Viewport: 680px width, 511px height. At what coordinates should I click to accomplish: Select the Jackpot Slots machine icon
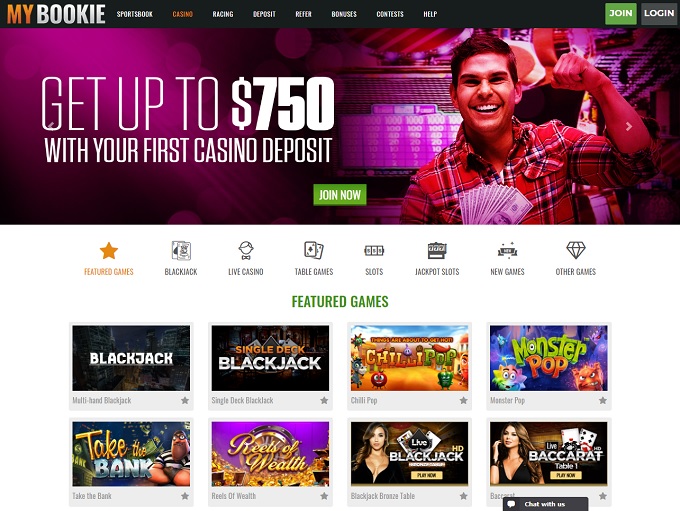tap(437, 250)
